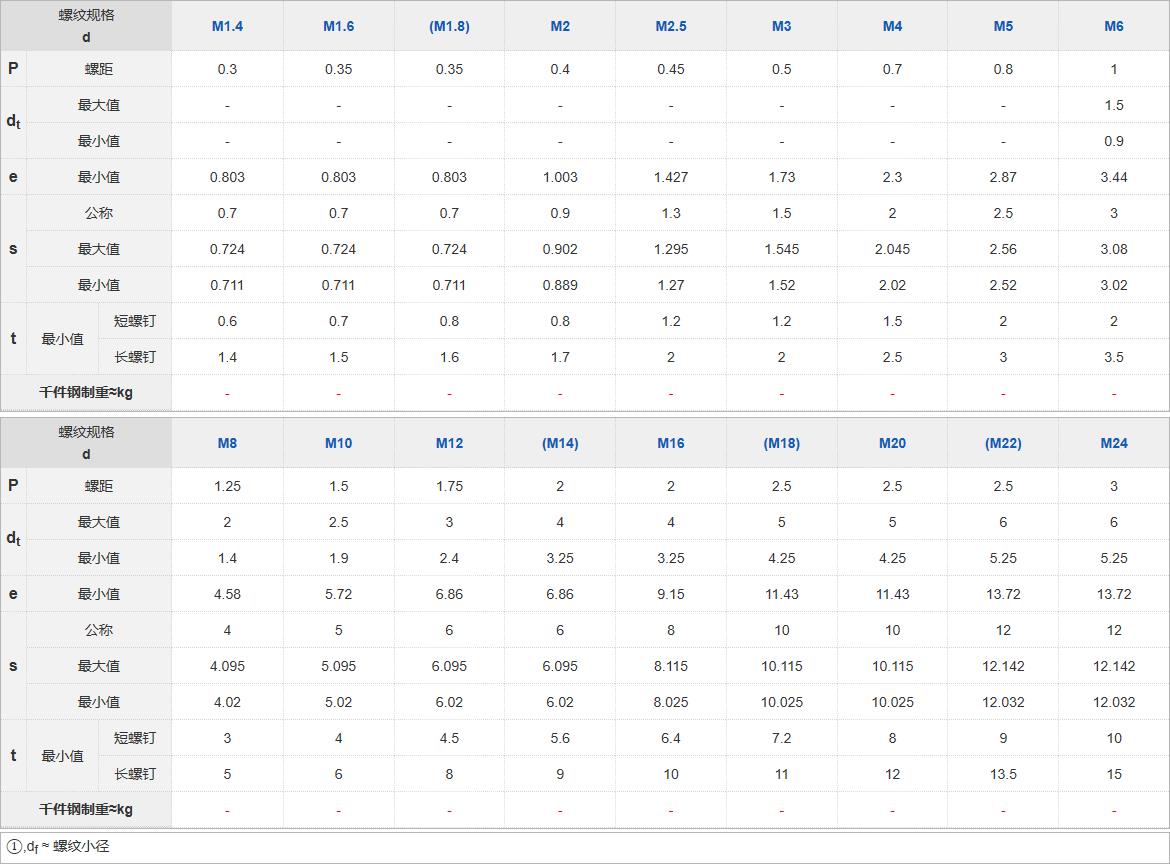Open the M3 column header link
Image resolution: width=1170 pixels, height=864 pixels.
782,26
